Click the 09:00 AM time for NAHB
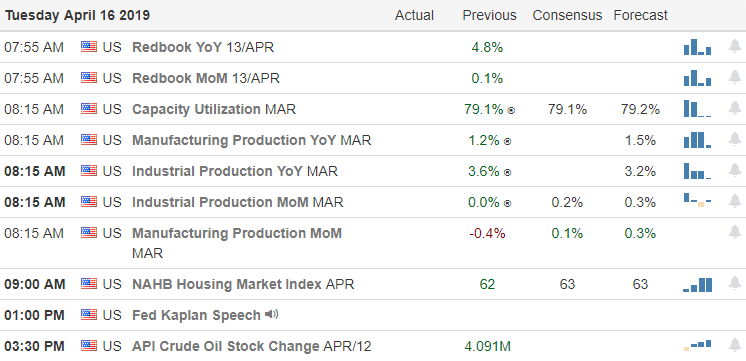The image size is (746, 361). pyautogui.click(x=34, y=284)
